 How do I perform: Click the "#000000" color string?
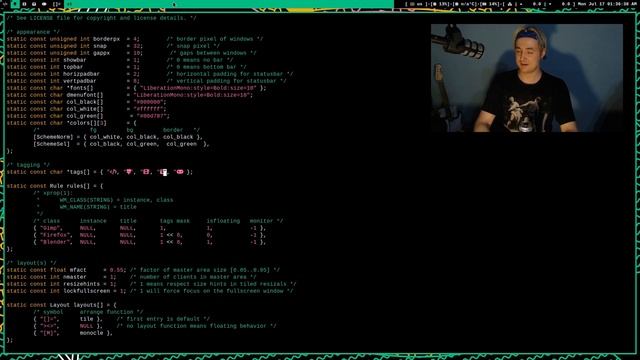[x=150, y=102]
